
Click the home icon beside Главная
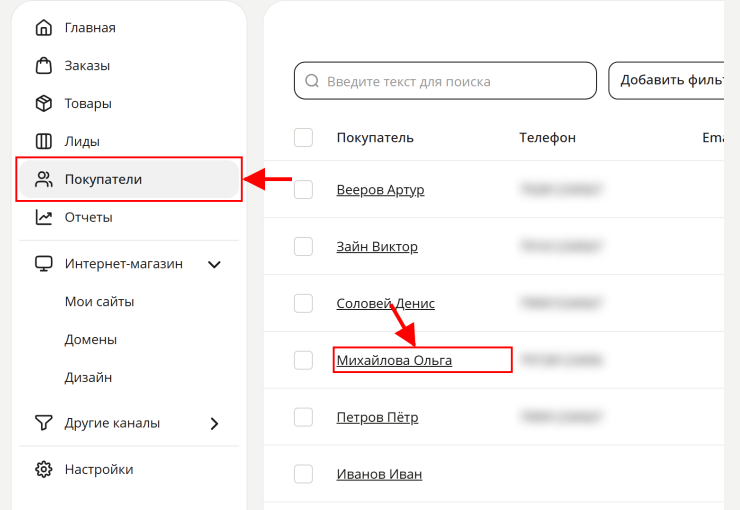[43, 28]
